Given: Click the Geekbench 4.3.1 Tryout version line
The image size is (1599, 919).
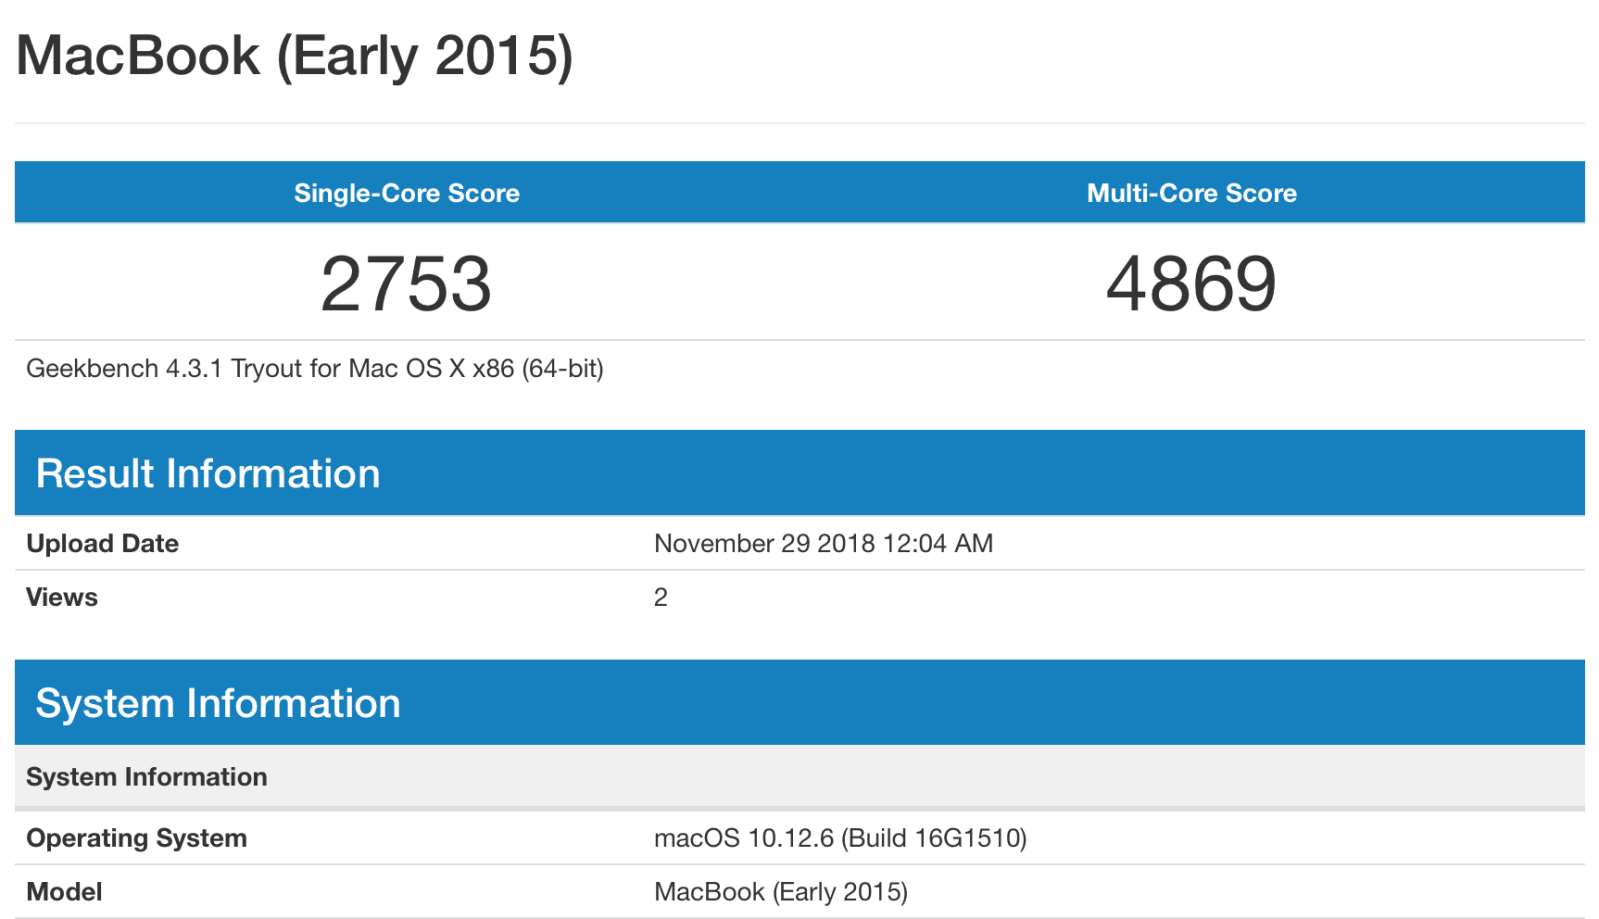Looking at the screenshot, I should click(x=315, y=369).
